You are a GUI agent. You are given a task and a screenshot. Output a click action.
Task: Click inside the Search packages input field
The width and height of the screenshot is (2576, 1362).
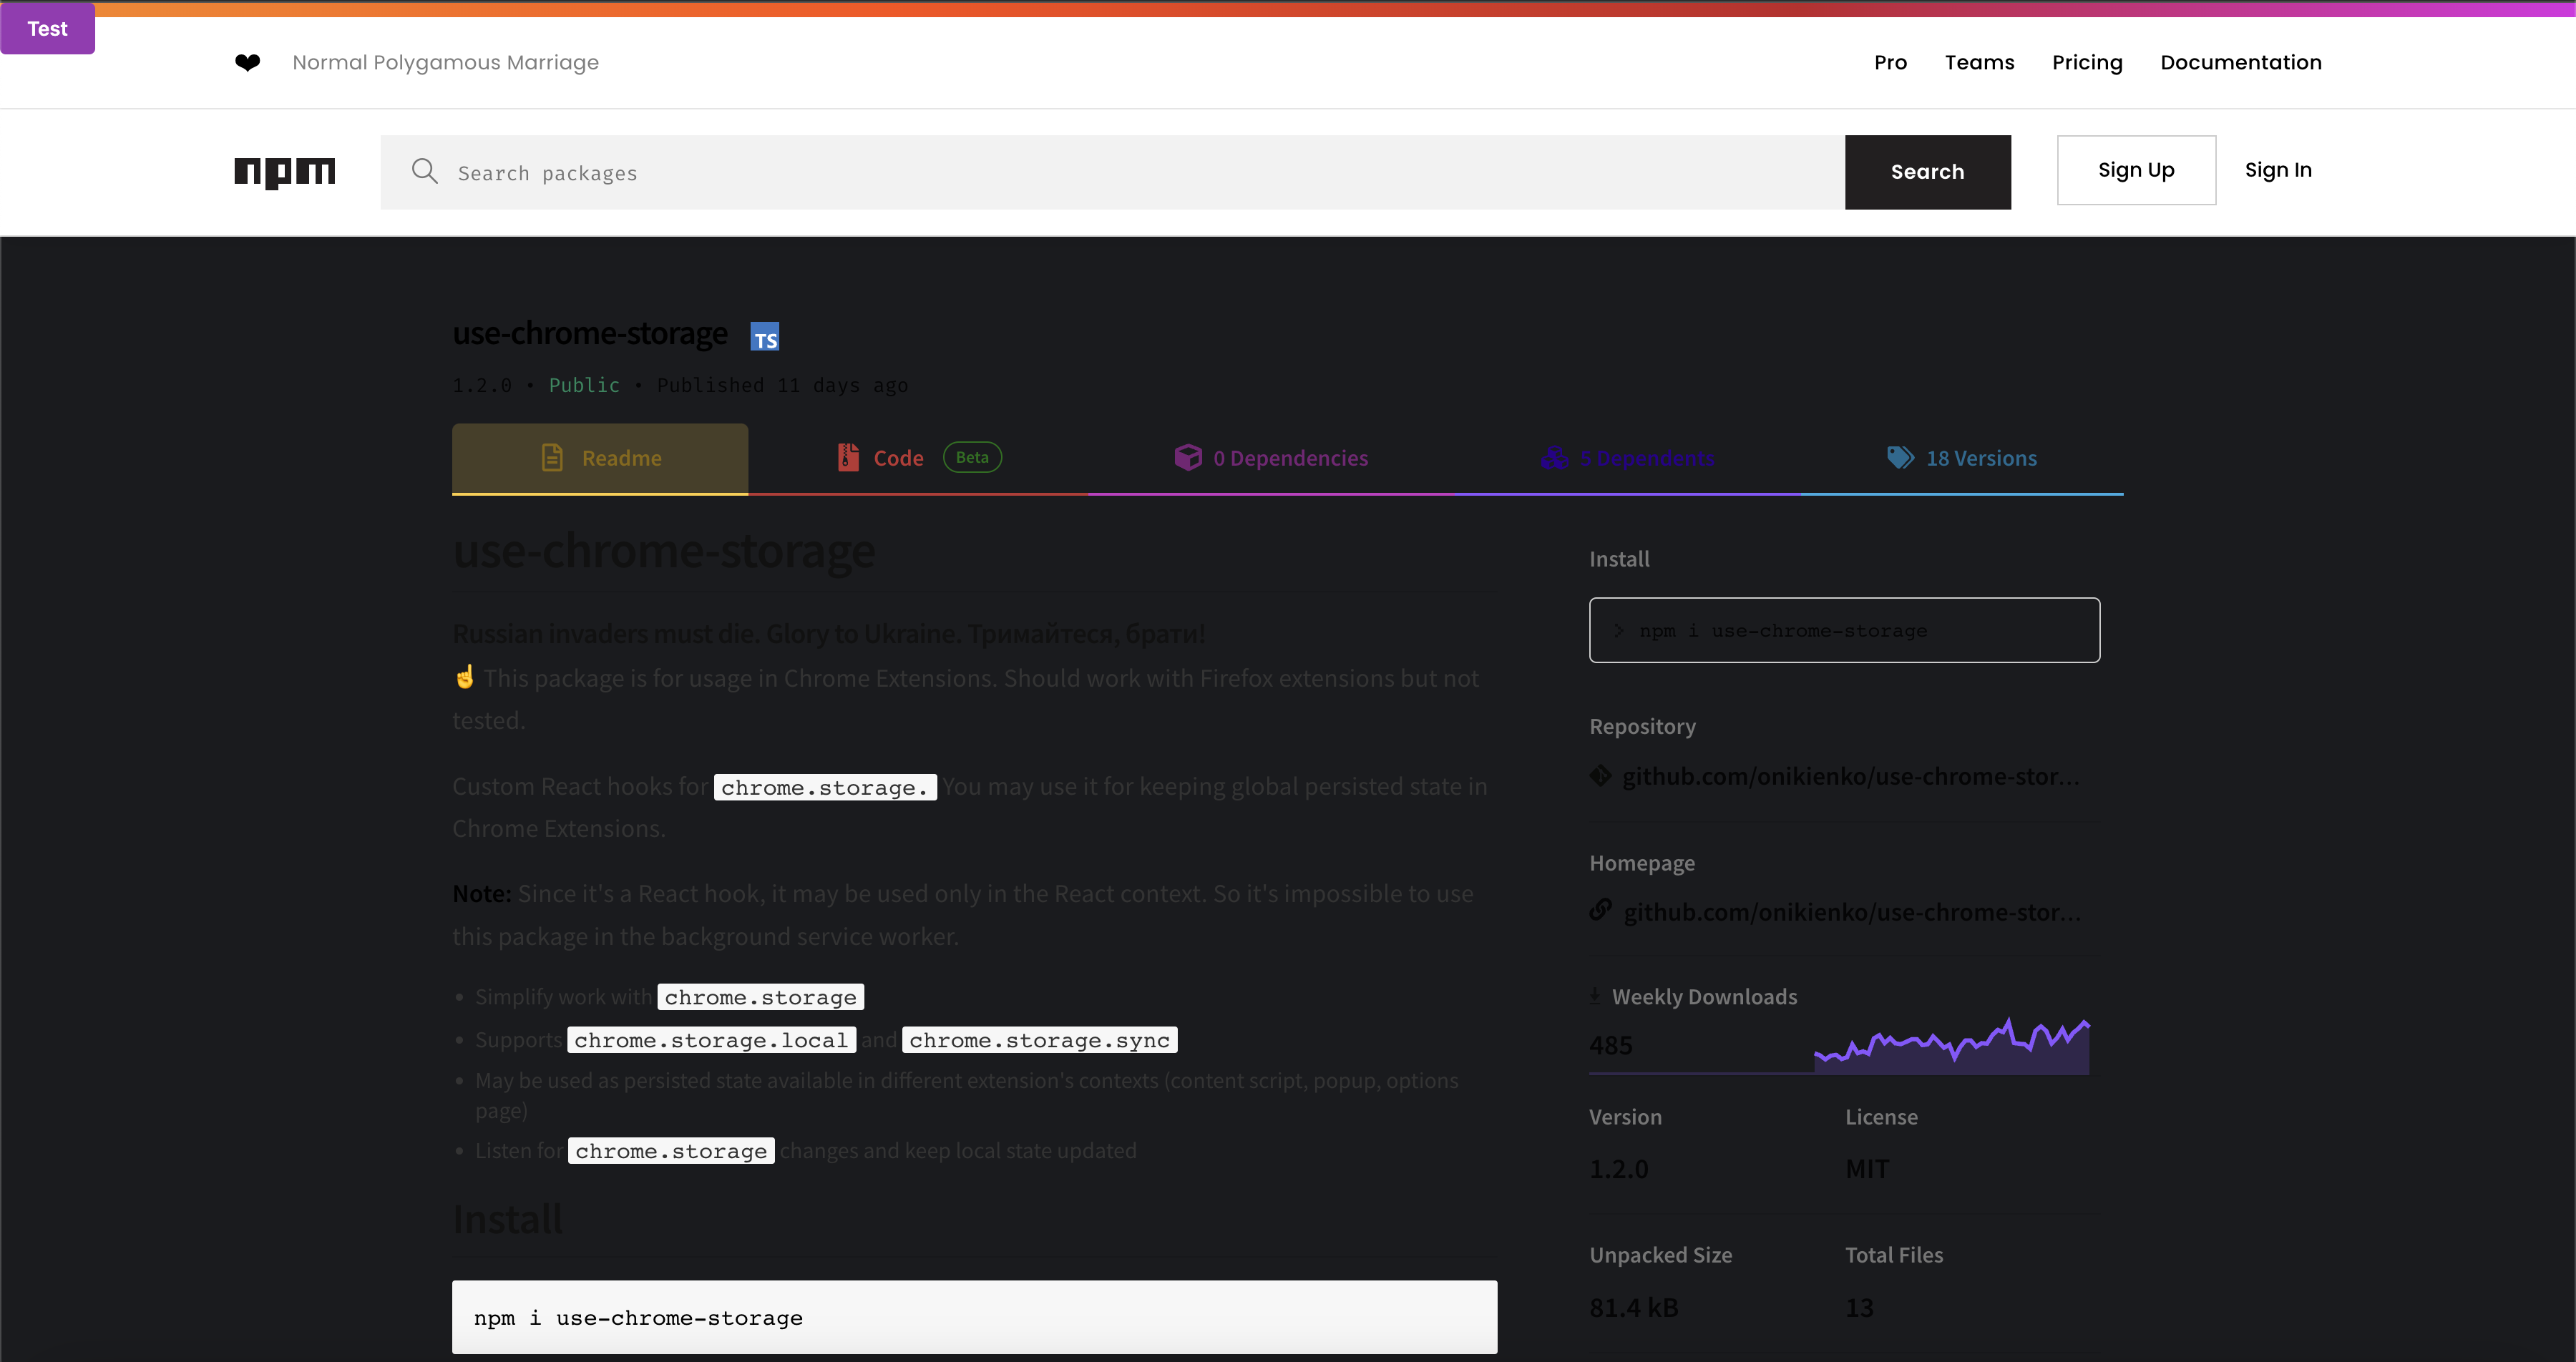(1000, 172)
